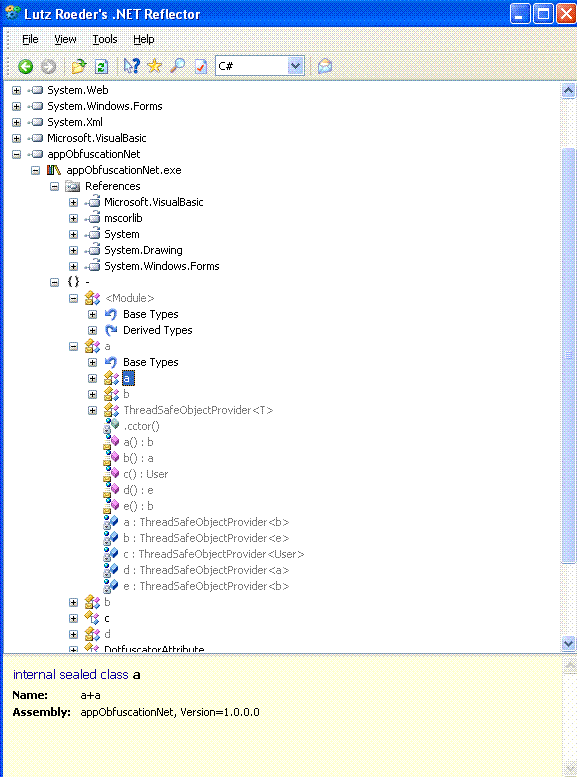Select field d : ThreadSafeObjectProvider<a>
This screenshot has height=777, width=578.
[x=206, y=570]
